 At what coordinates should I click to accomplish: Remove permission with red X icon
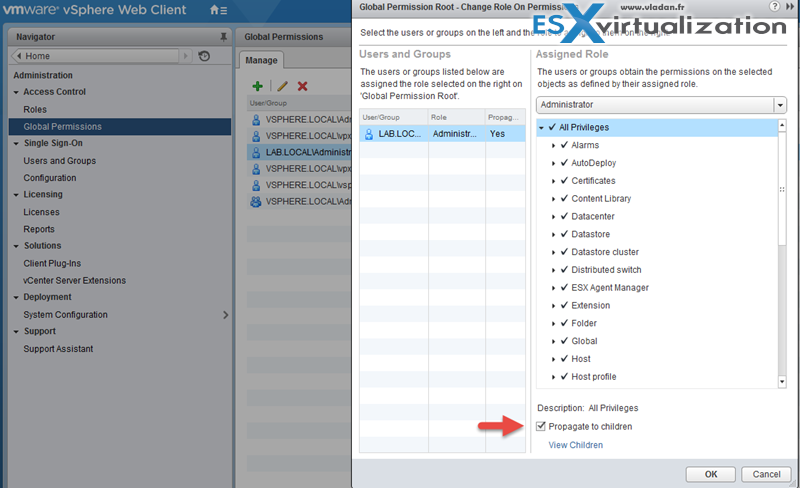(303, 86)
